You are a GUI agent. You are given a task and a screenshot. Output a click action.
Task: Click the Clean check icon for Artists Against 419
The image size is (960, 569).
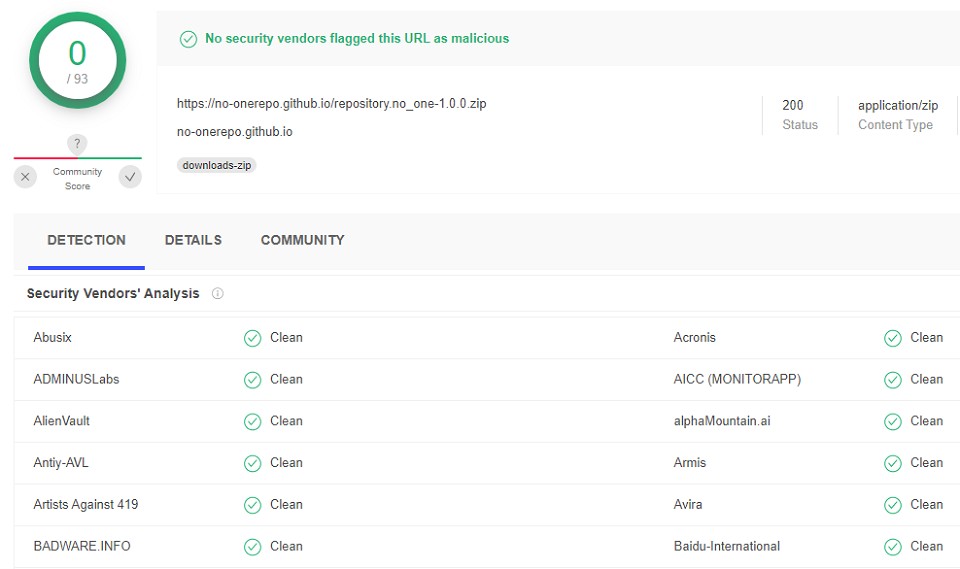(x=252, y=505)
